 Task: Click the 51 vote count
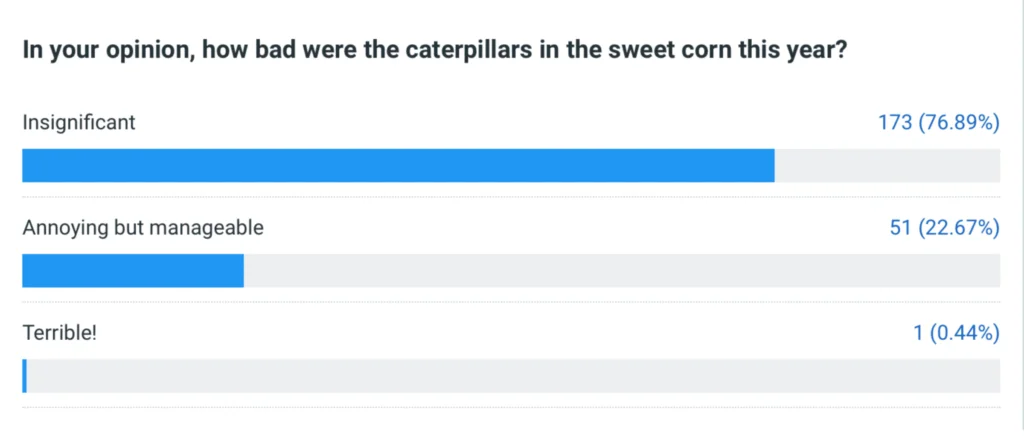click(x=901, y=228)
